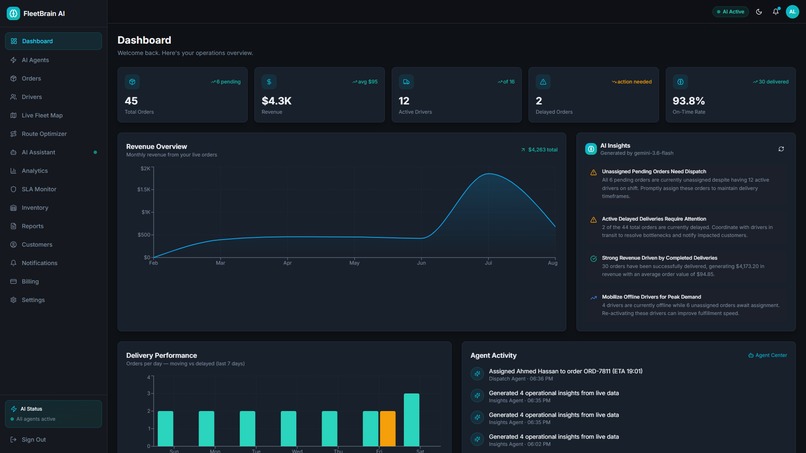806x453 pixels.
Task: Click the 45 Total Orders card
Action: [182, 95]
